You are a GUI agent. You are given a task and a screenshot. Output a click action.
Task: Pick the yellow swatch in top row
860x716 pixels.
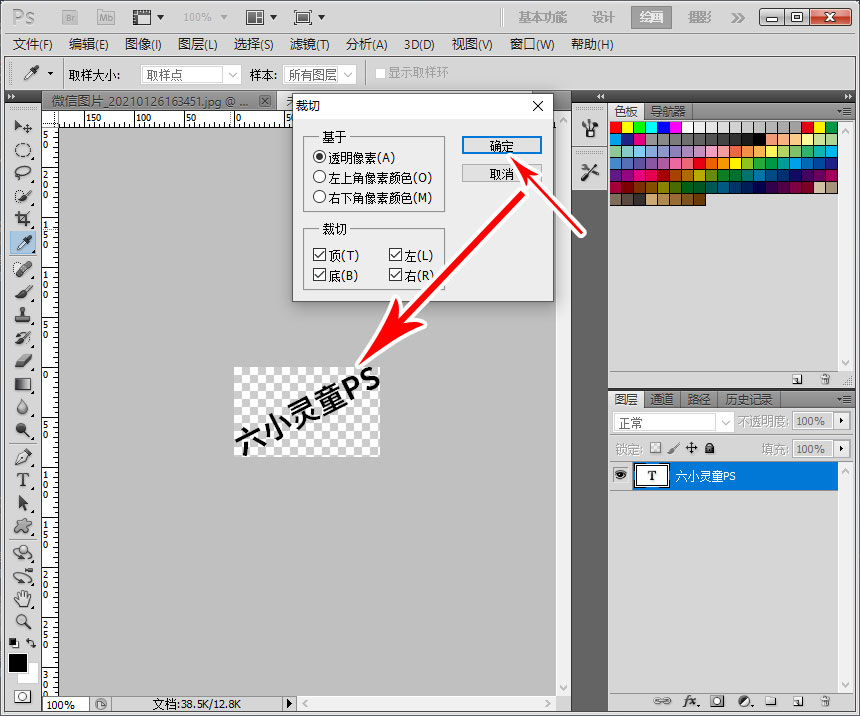point(627,127)
